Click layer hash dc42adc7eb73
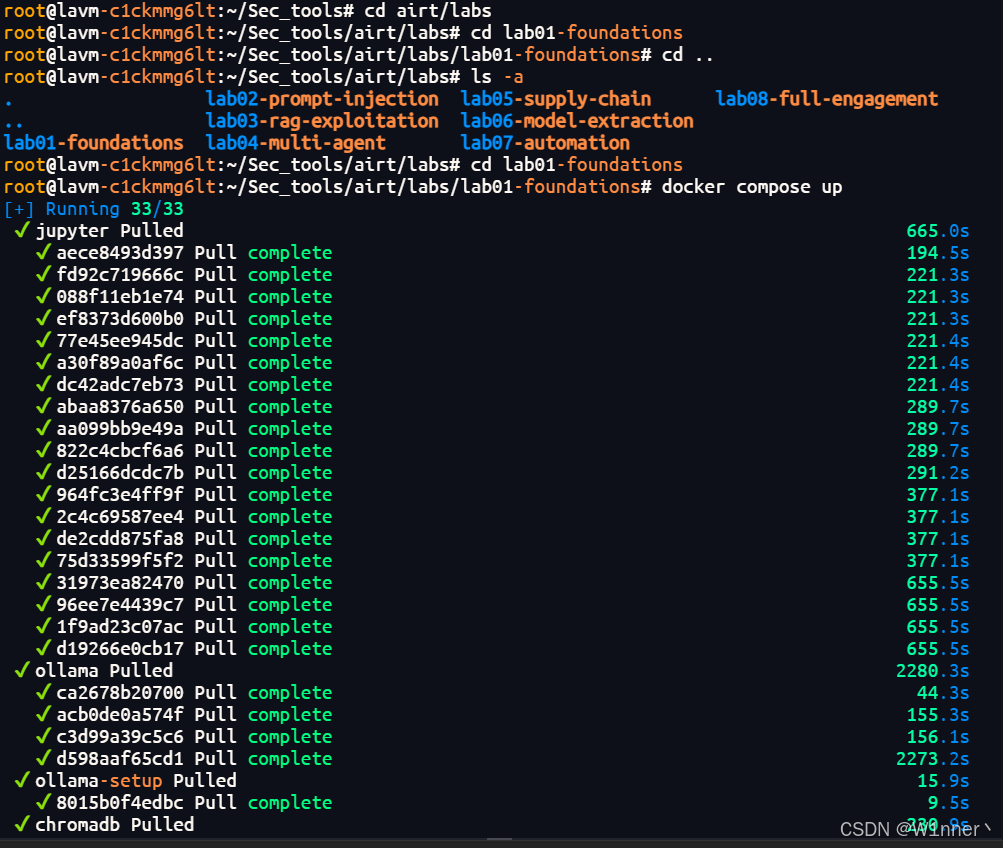1003x848 pixels. (120, 385)
